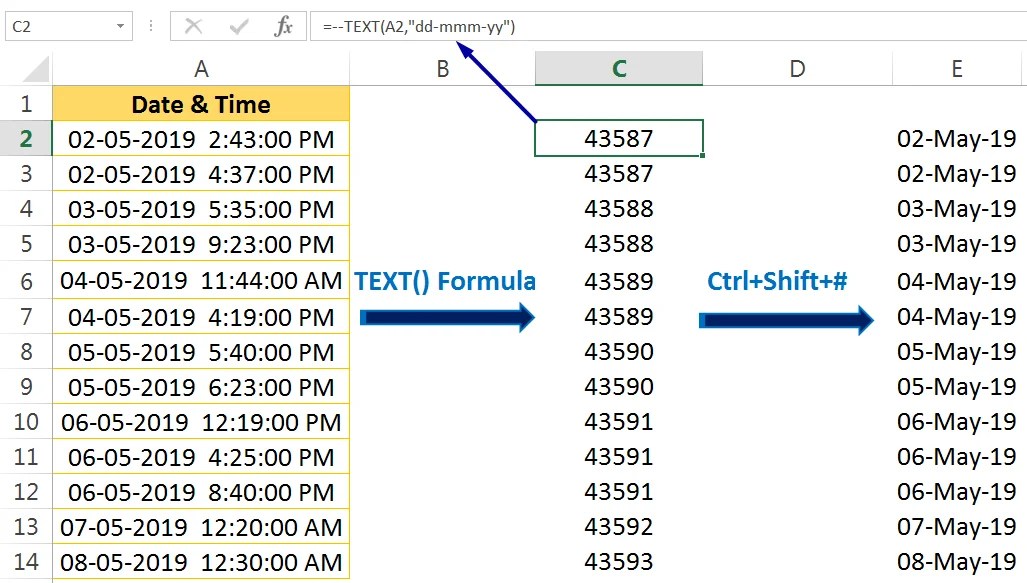Select row 1 header
This screenshot has height=583, width=1027.
coord(24,104)
